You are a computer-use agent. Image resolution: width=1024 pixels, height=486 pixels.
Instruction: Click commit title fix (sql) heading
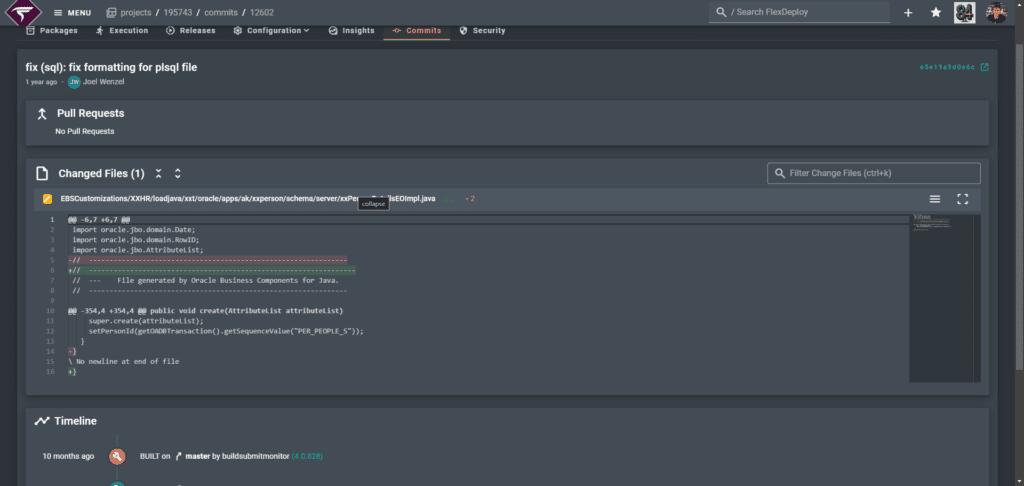pyautogui.click(x=111, y=67)
